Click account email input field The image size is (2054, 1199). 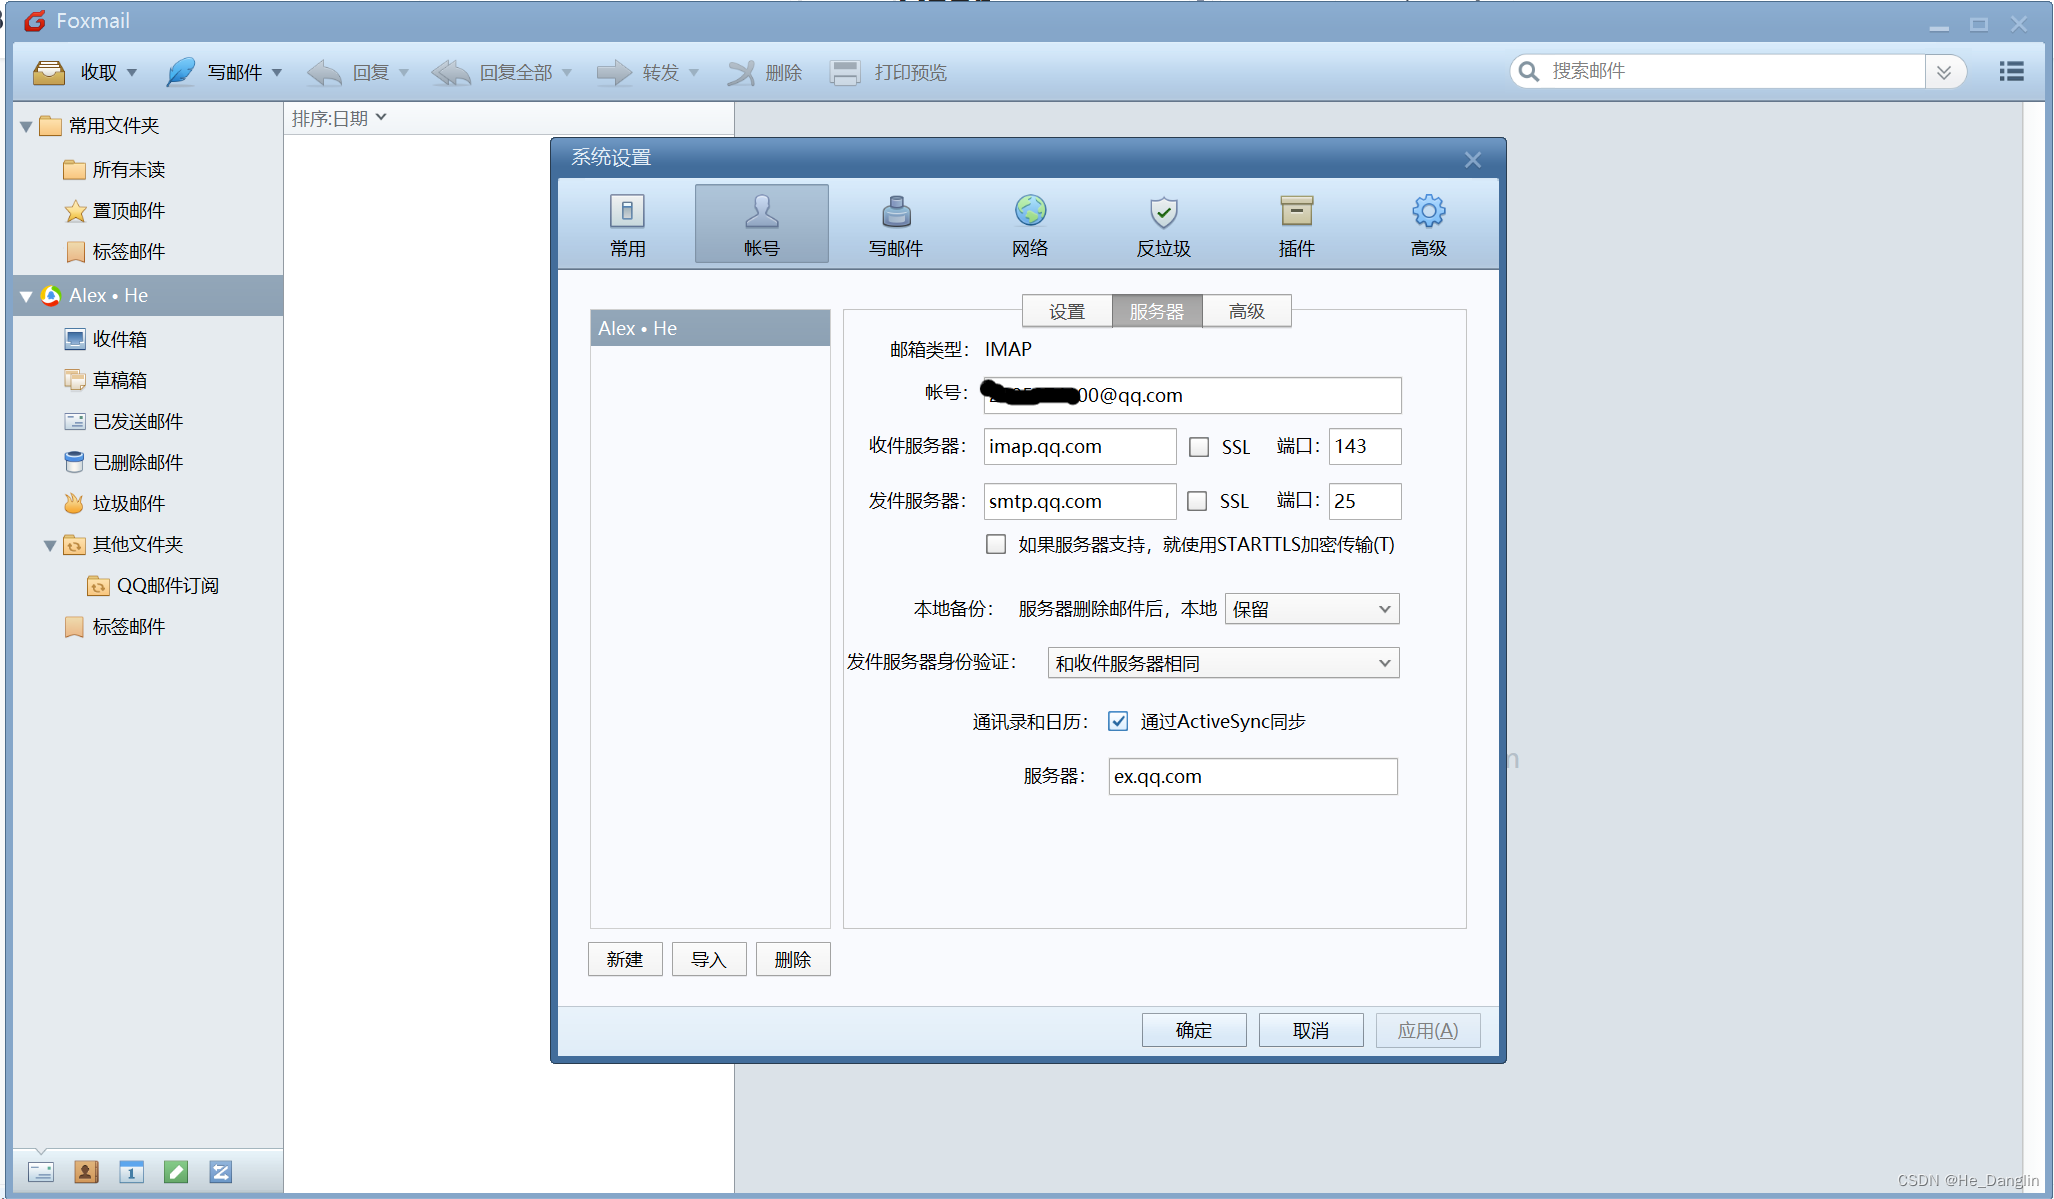1189,395
